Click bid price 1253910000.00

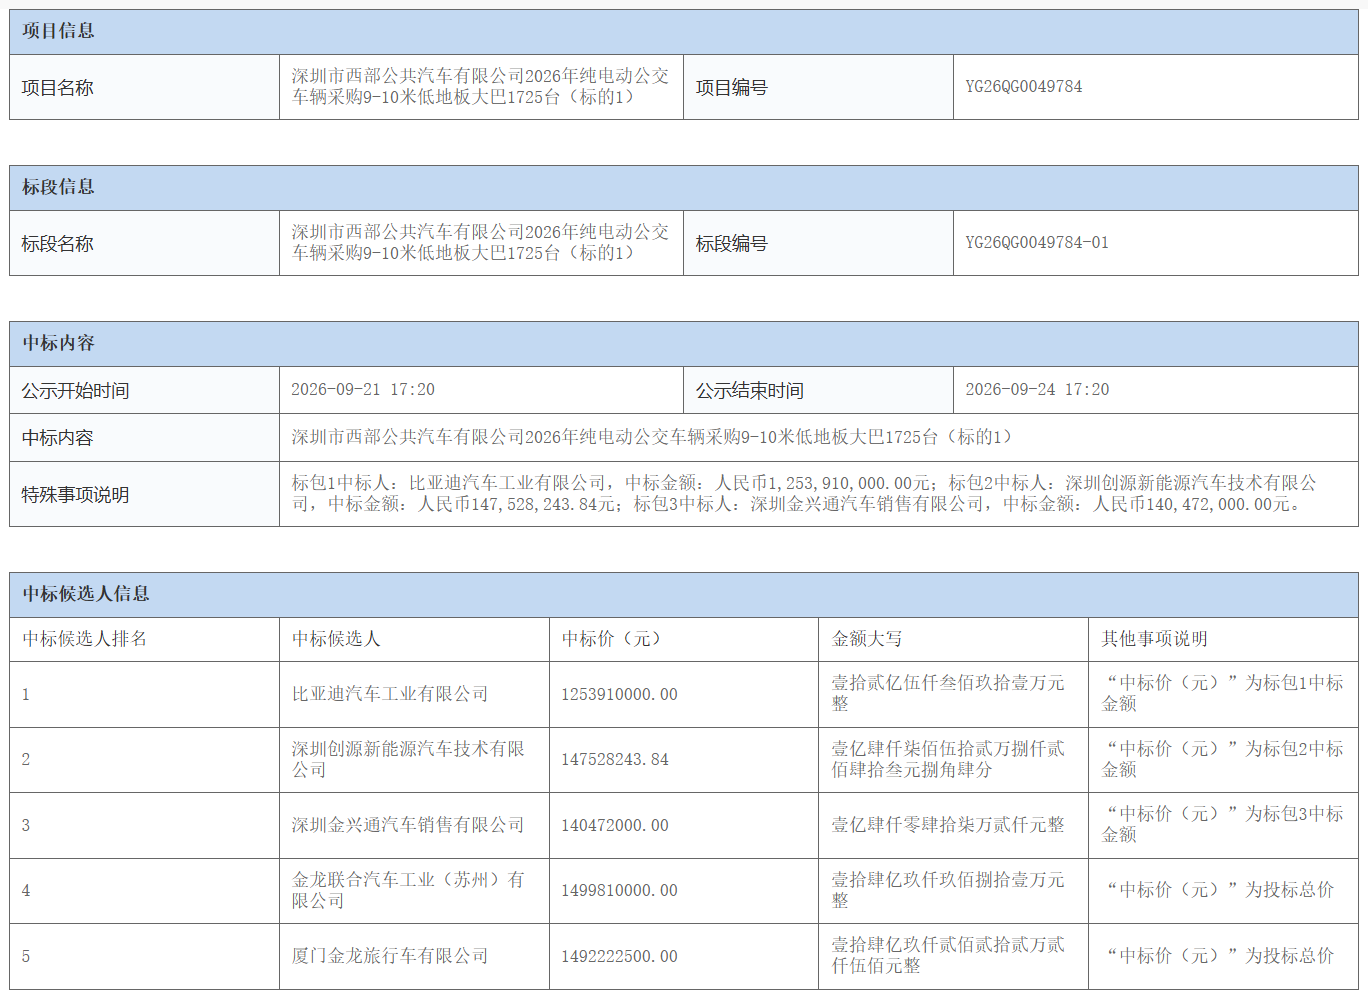(619, 695)
